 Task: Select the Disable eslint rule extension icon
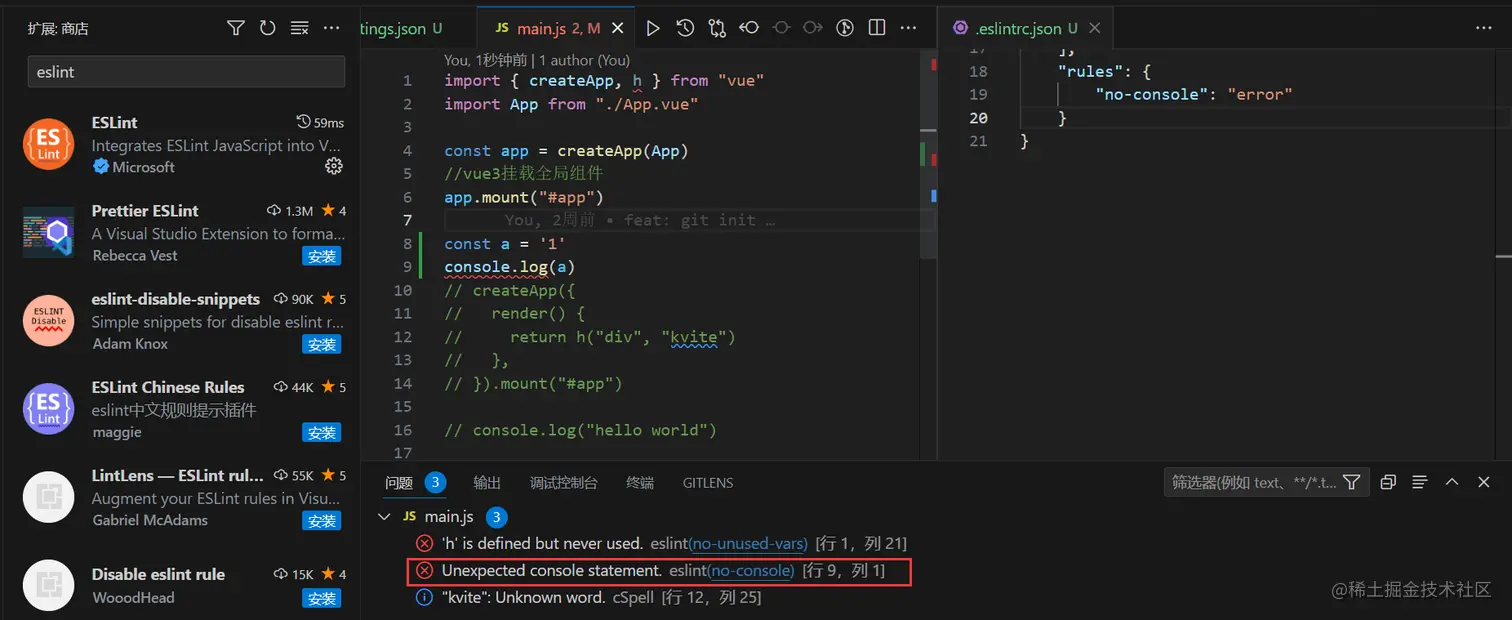click(48, 585)
